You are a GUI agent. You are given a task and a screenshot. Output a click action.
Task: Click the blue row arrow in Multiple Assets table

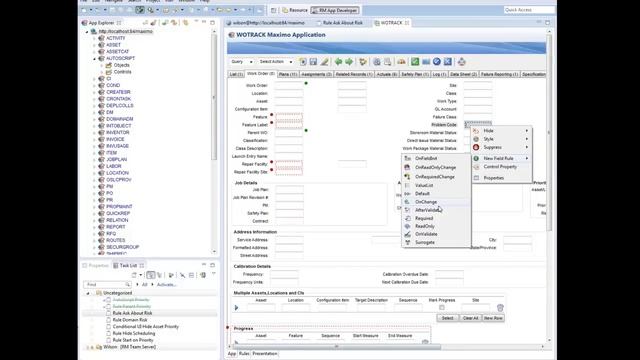(x=236, y=308)
